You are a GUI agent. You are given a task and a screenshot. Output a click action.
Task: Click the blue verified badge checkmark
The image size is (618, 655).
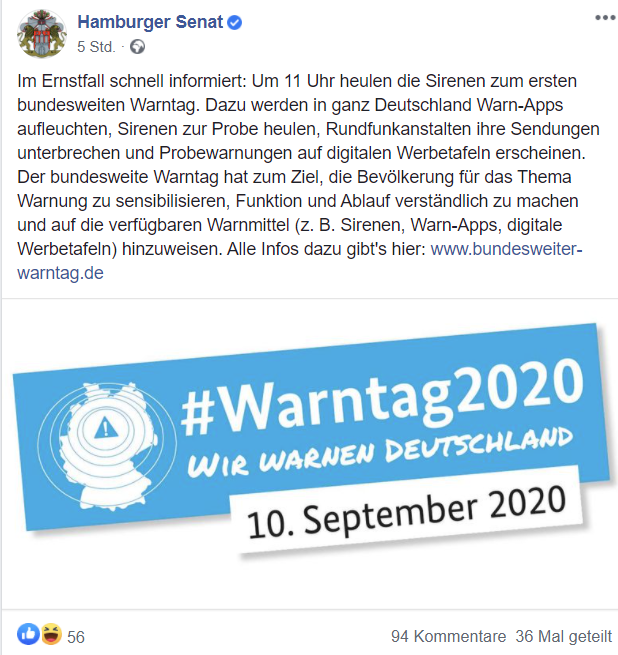234,23
